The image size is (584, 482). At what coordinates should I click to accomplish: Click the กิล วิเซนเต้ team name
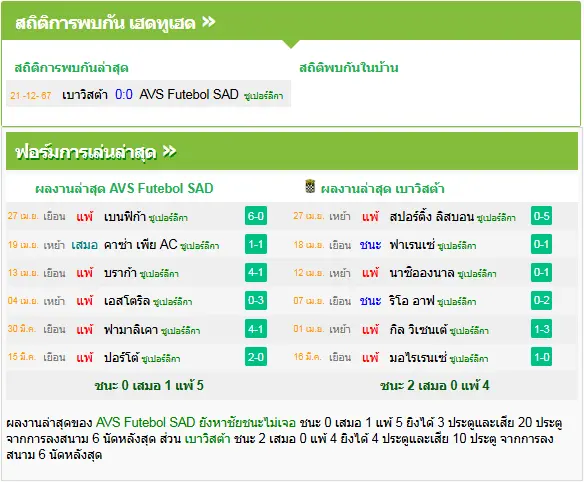click(x=418, y=329)
